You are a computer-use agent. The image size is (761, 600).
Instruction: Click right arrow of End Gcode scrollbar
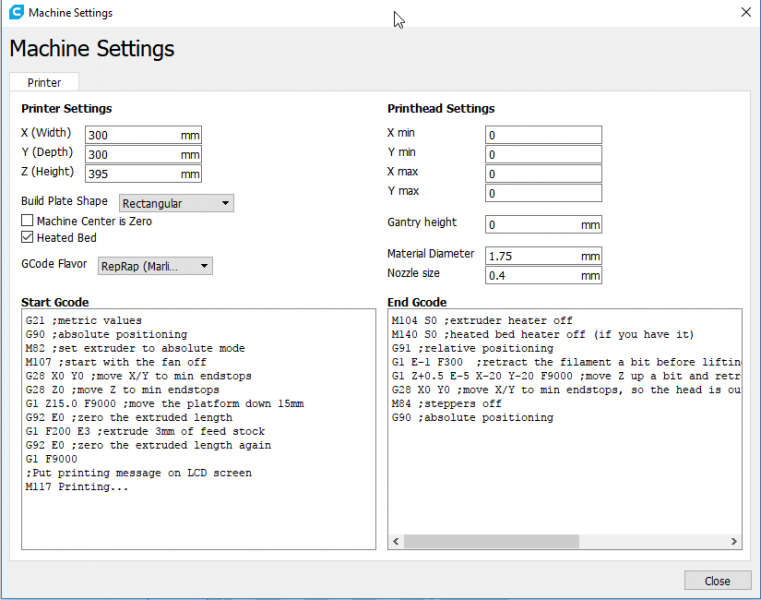pyautogui.click(x=734, y=542)
